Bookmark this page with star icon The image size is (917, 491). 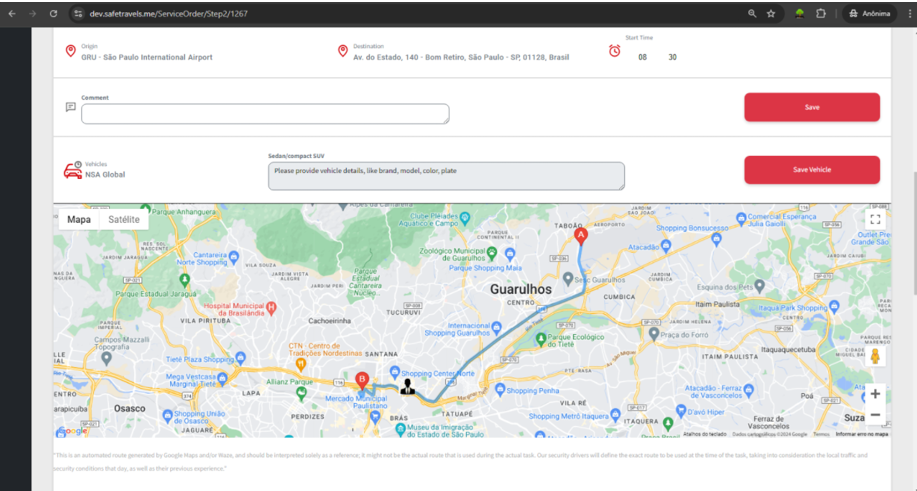pos(771,14)
